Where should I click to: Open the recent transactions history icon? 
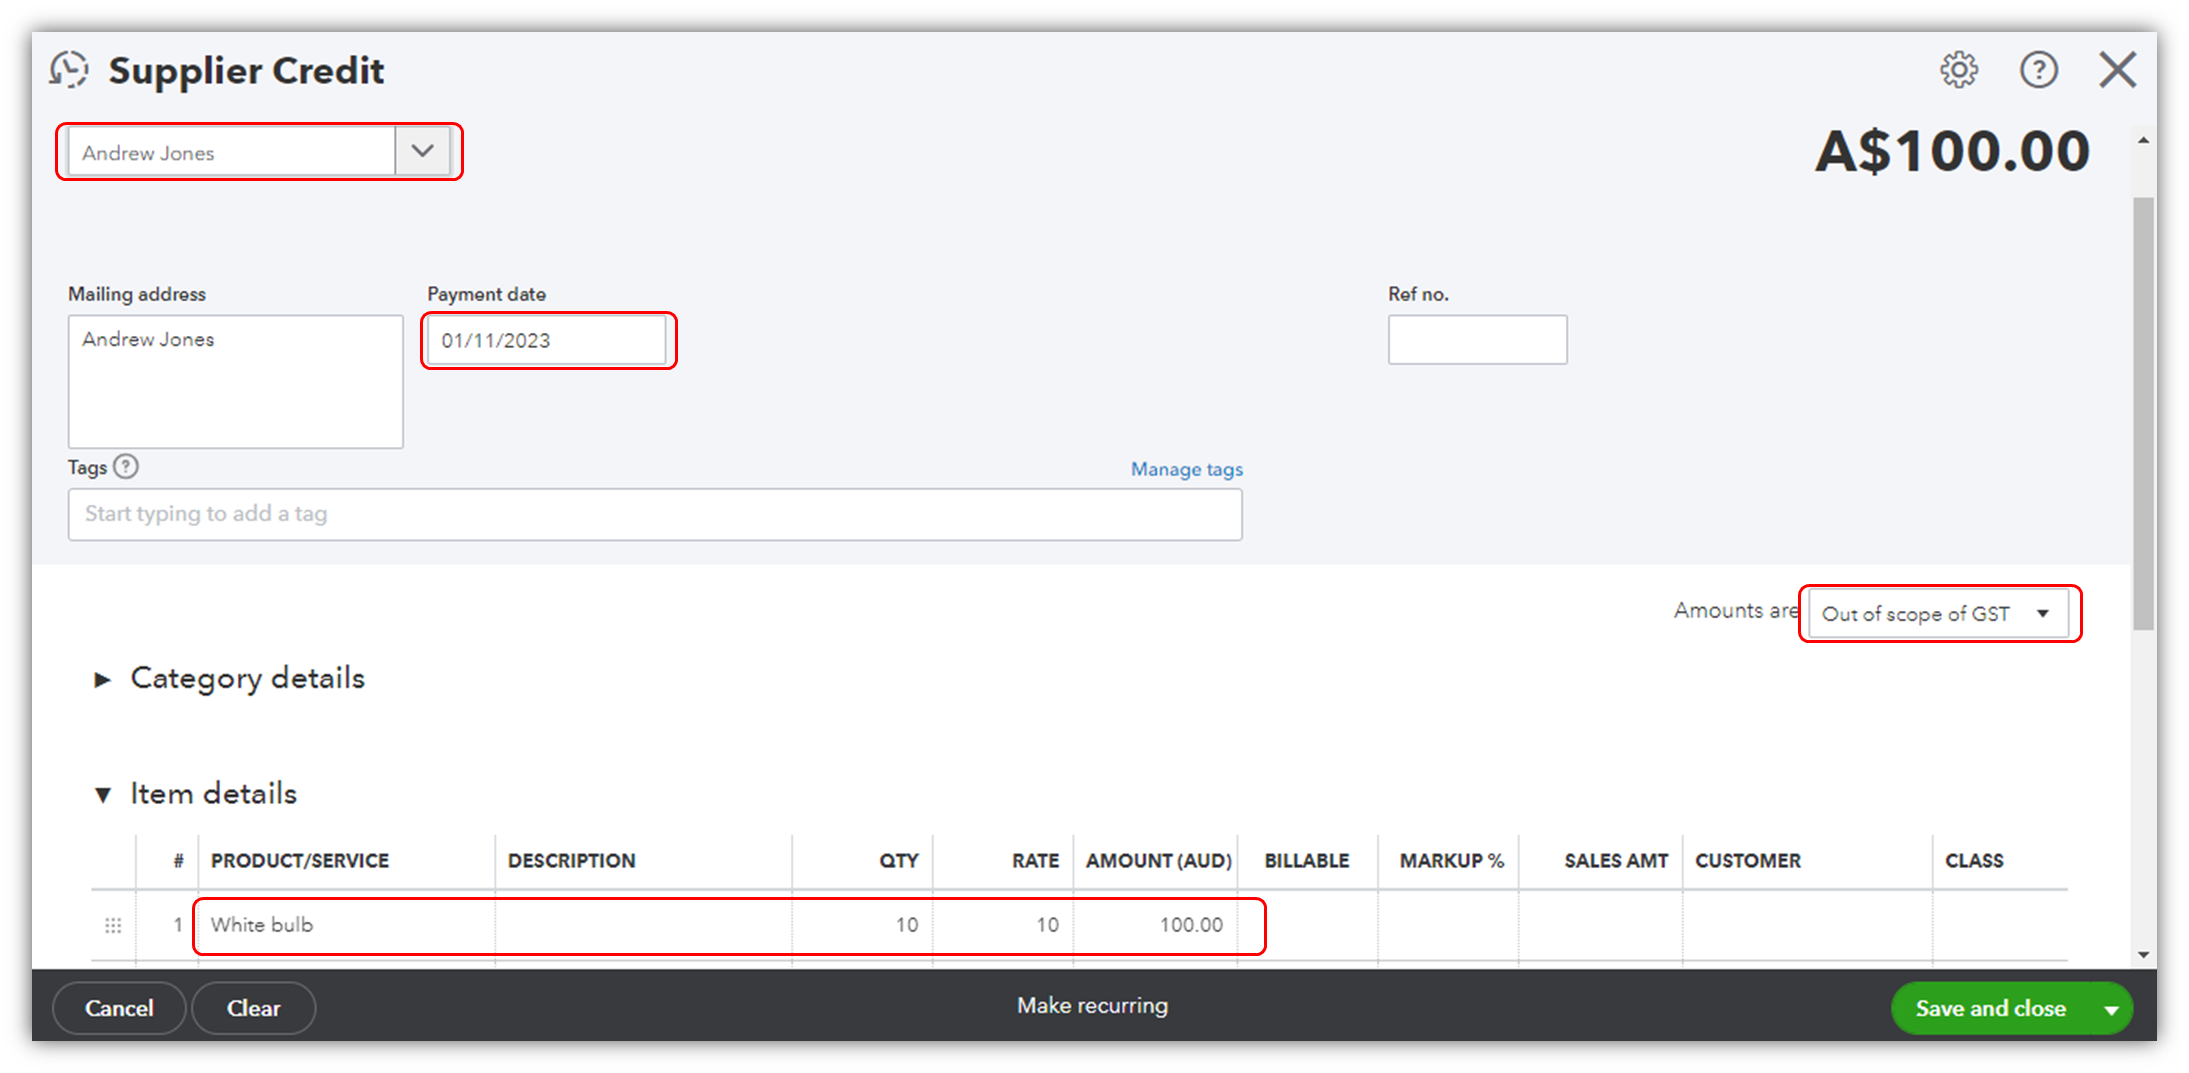69,70
